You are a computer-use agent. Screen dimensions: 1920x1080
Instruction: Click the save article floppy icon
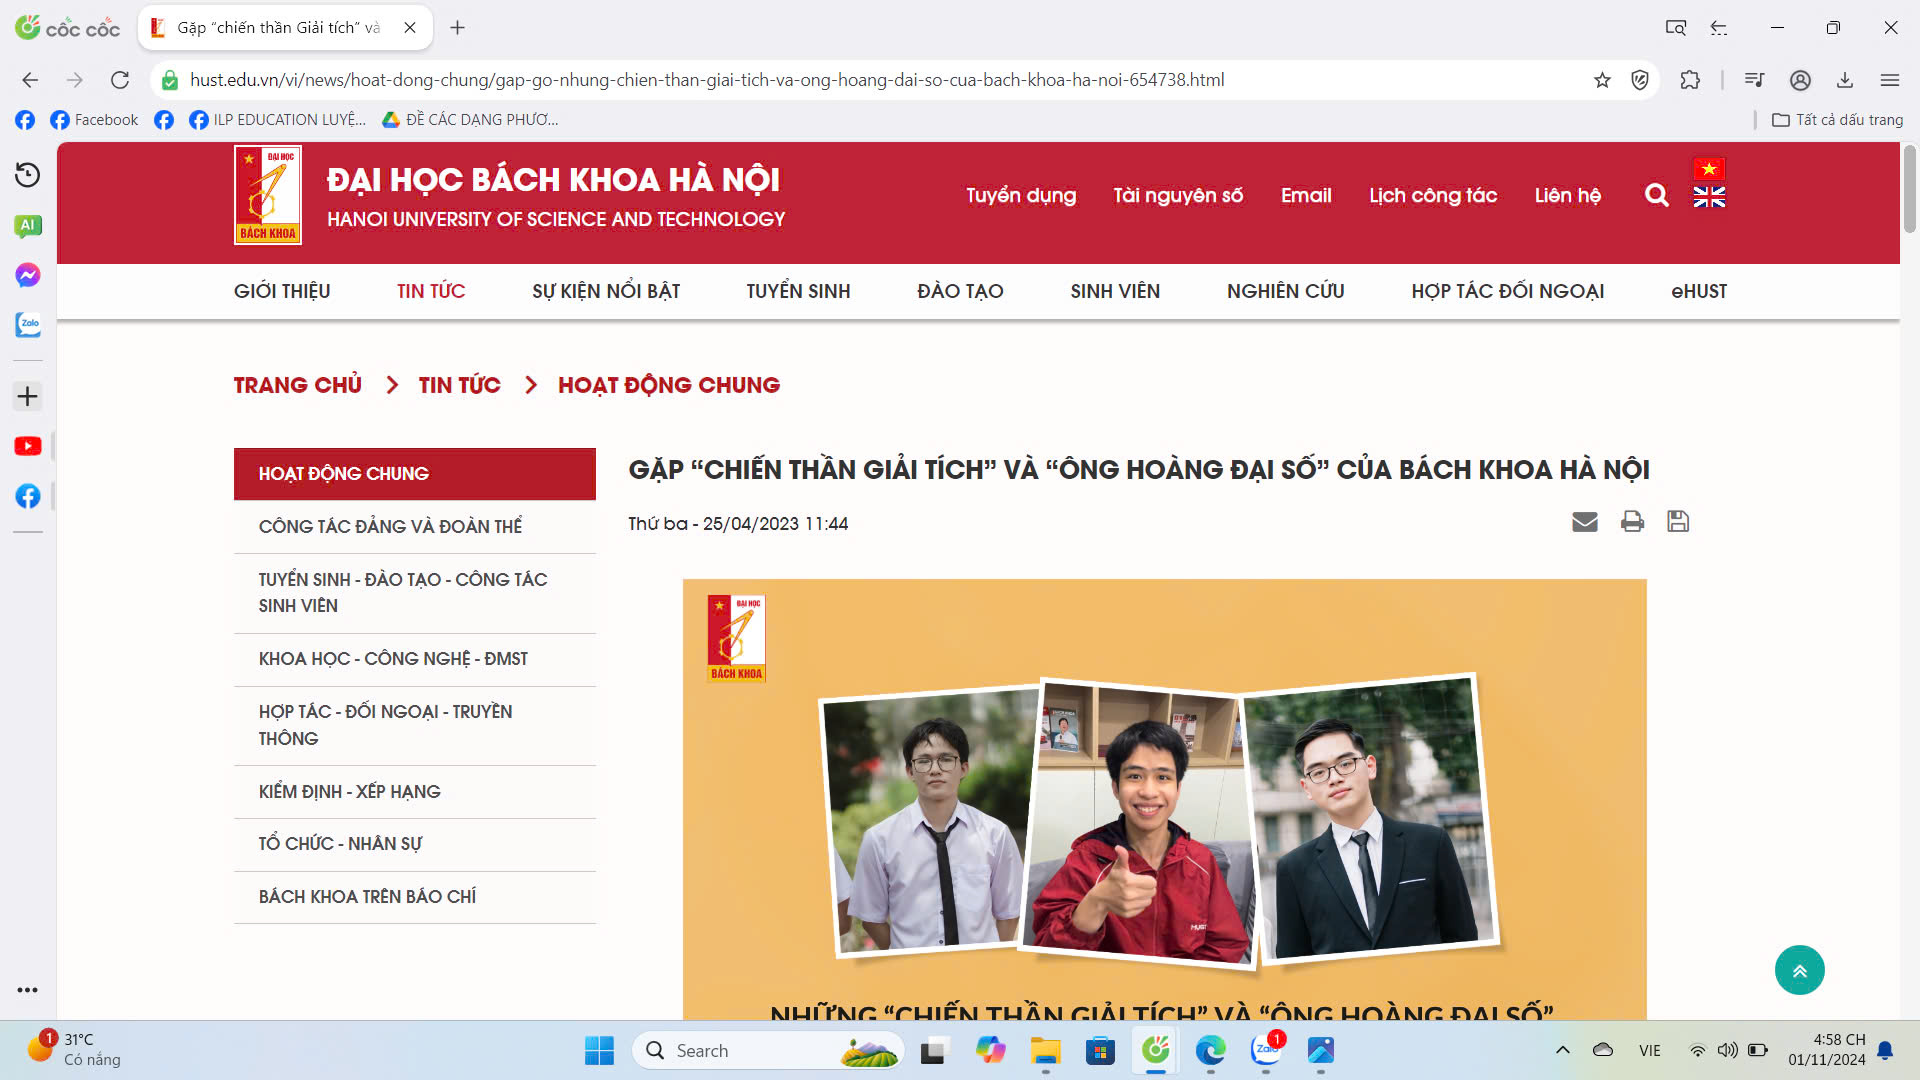click(x=1678, y=521)
